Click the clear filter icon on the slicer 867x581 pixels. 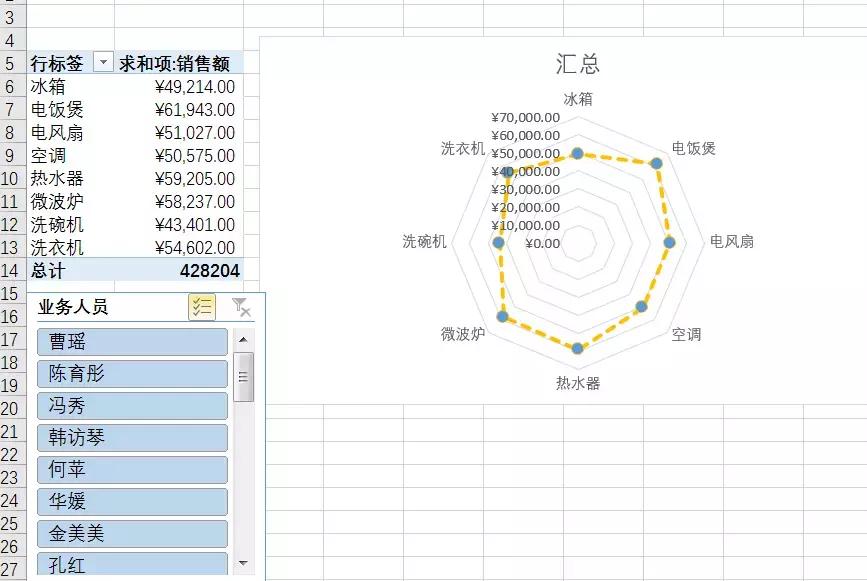point(238,306)
